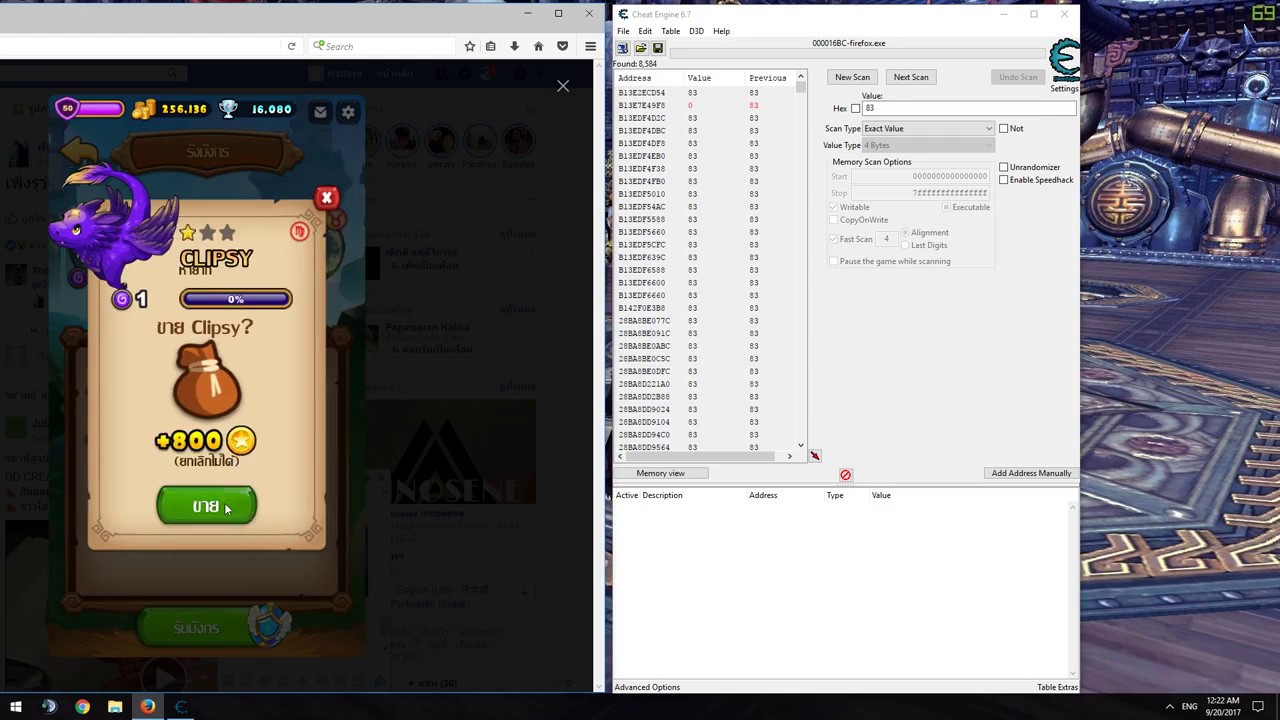
Task: Open the process list icon in Cheat Engine
Action: pos(623,48)
